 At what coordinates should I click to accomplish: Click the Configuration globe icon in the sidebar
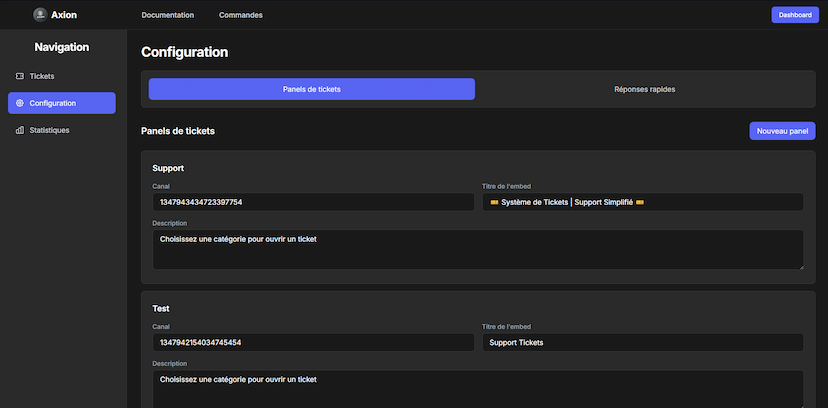point(20,103)
